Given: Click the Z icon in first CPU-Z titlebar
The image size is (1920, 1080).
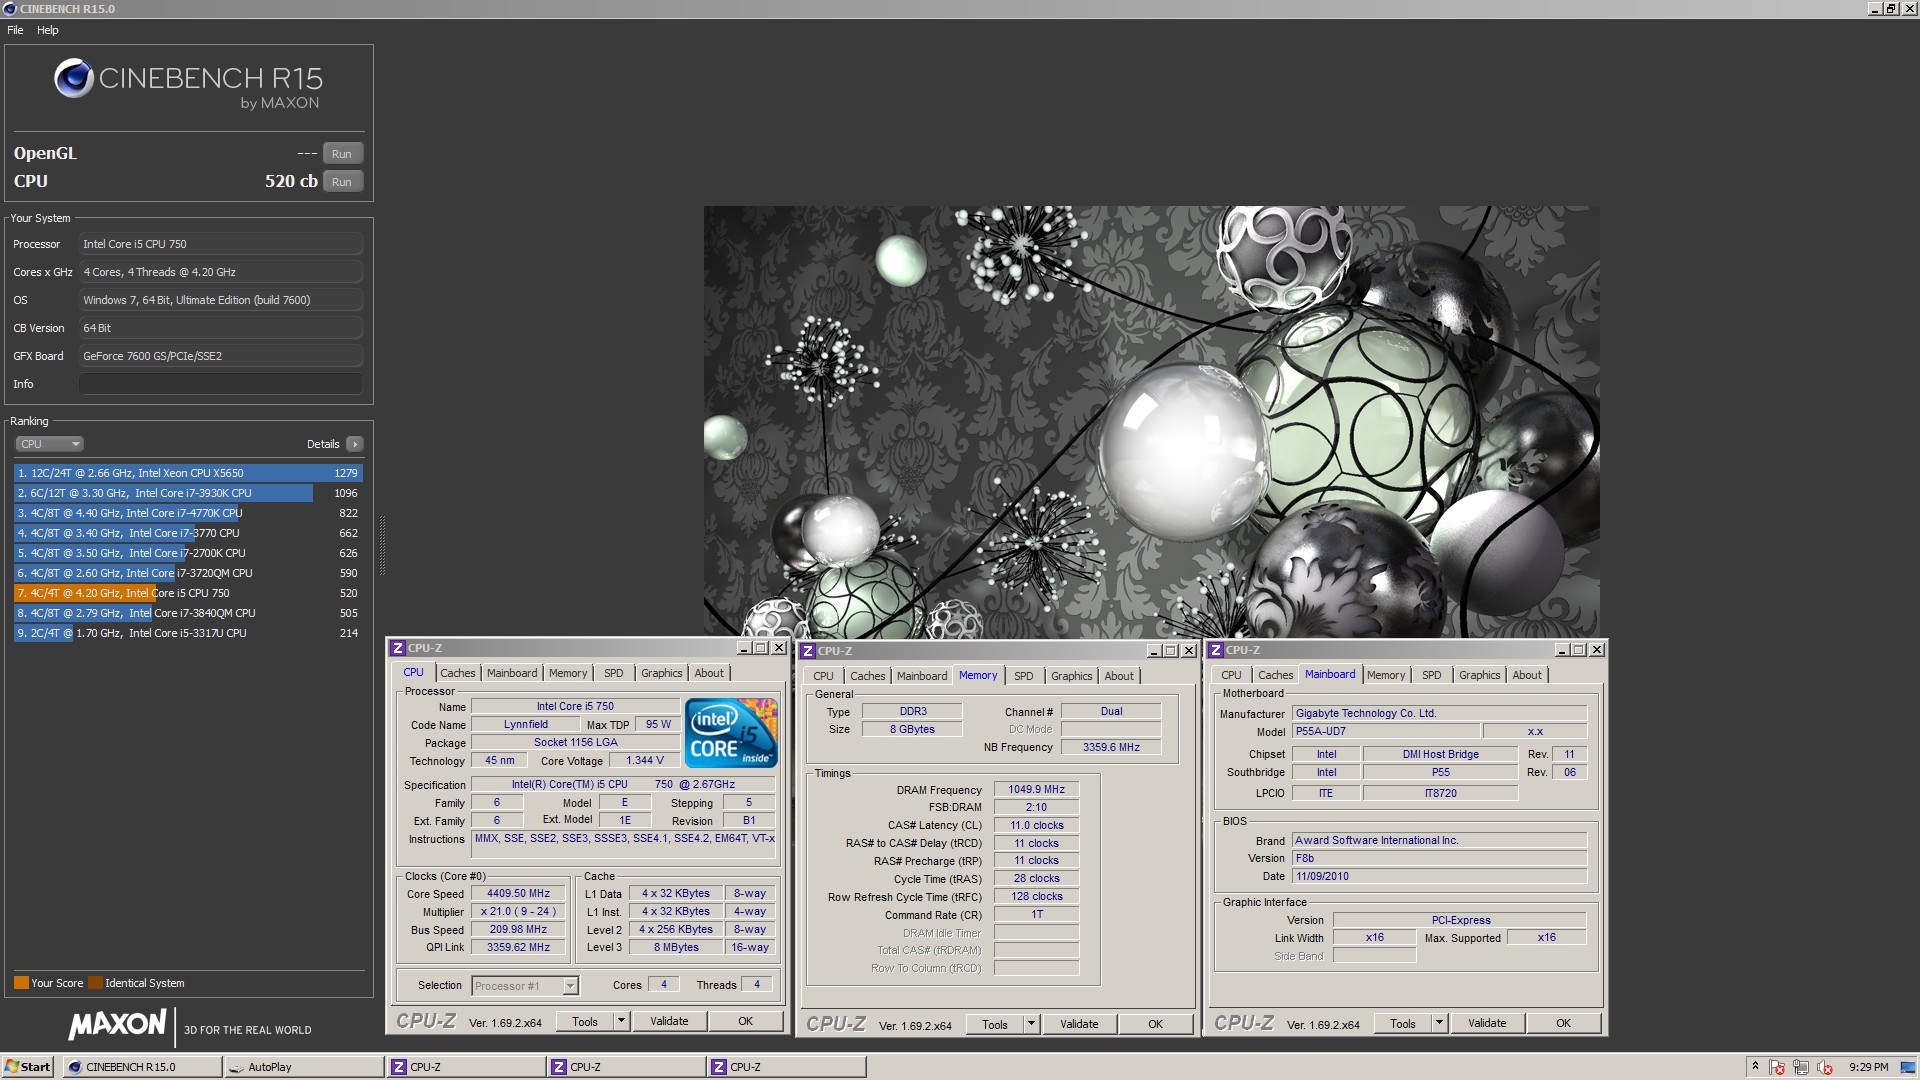Looking at the screenshot, I should (x=398, y=648).
